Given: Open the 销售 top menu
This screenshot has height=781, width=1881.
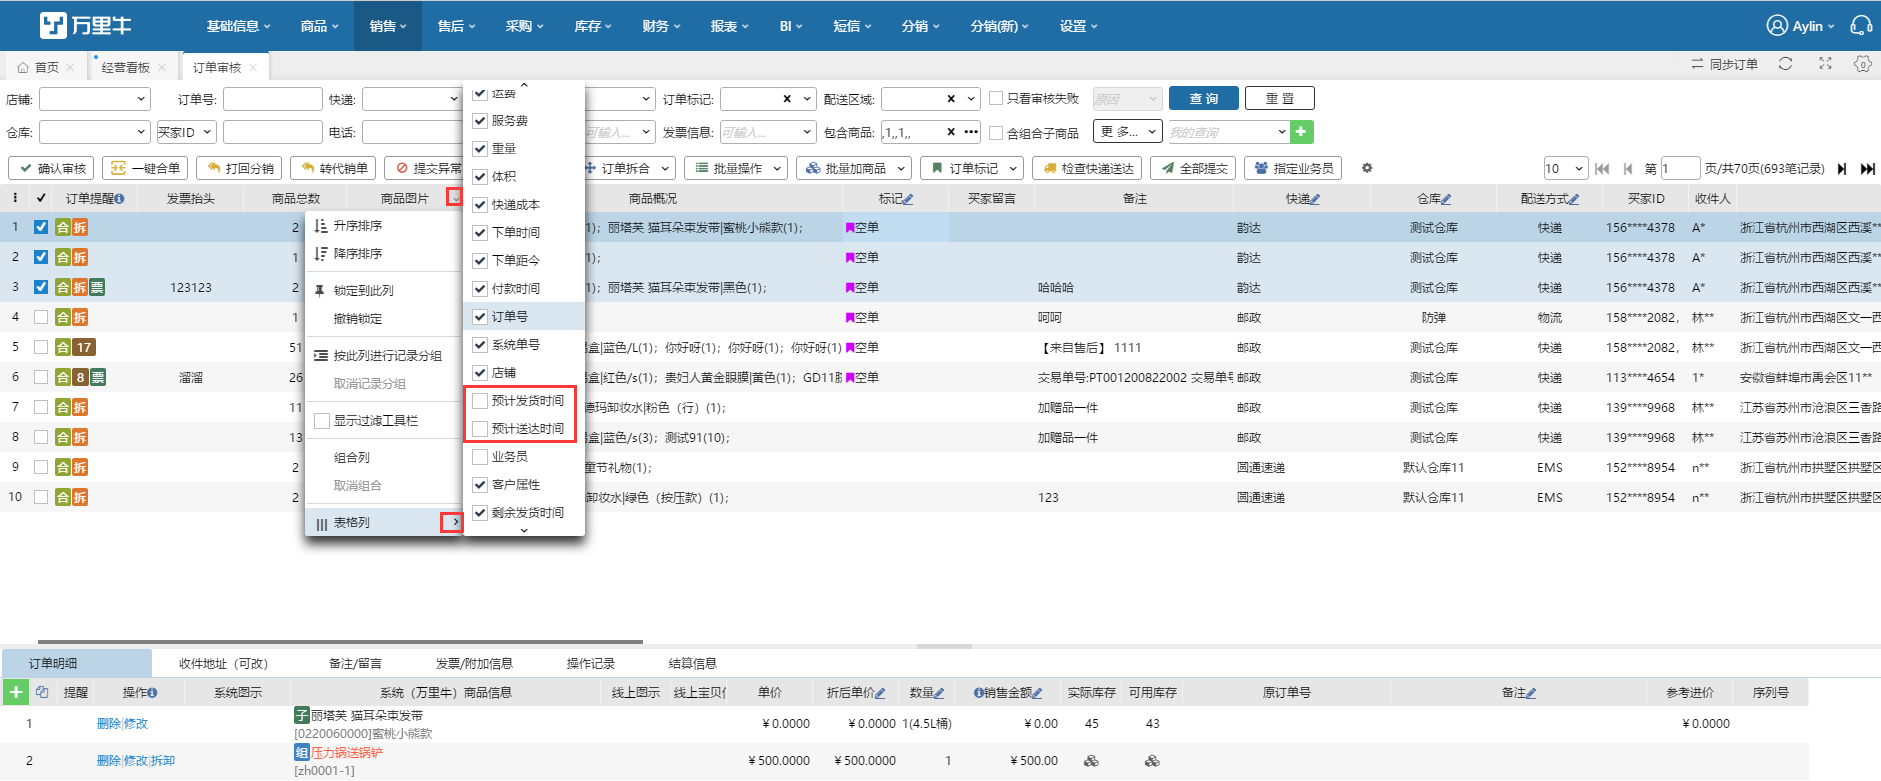Looking at the screenshot, I should 388,26.
